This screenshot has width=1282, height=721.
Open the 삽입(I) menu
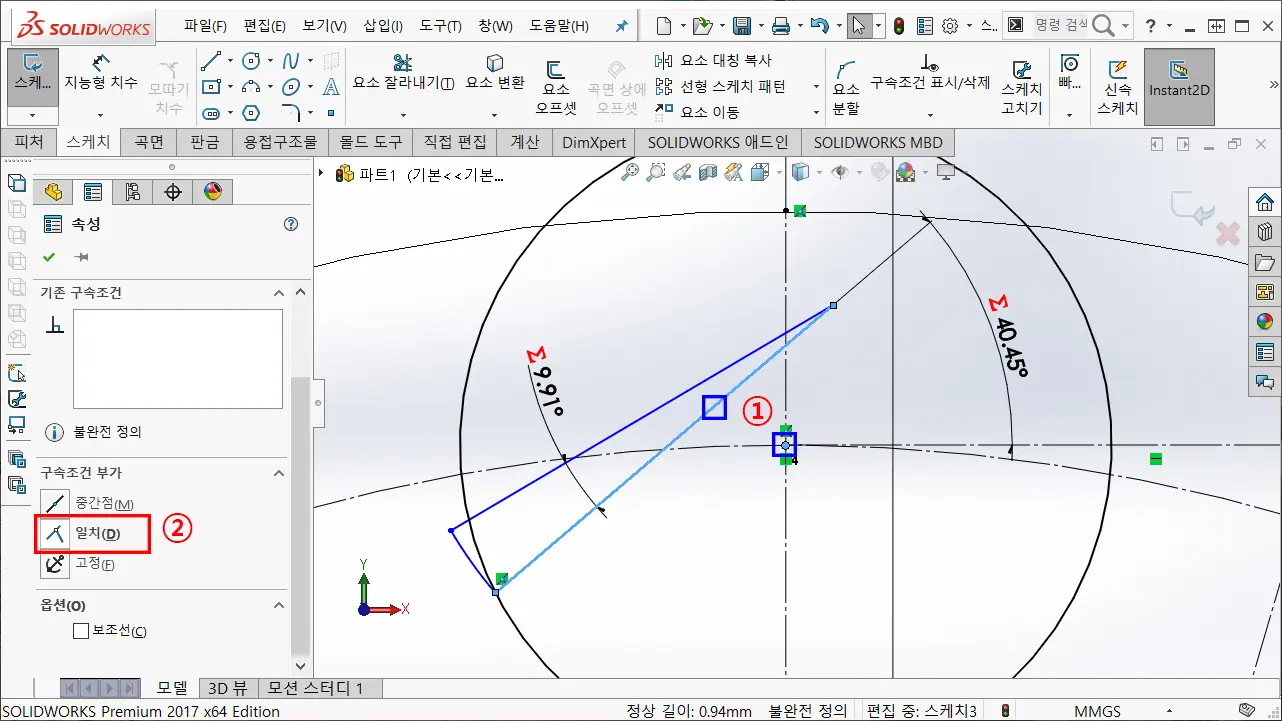[x=384, y=26]
